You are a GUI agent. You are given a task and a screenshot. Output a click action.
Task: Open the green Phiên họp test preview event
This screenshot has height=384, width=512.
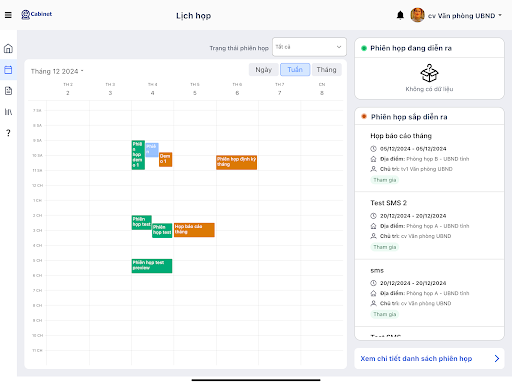click(152, 266)
